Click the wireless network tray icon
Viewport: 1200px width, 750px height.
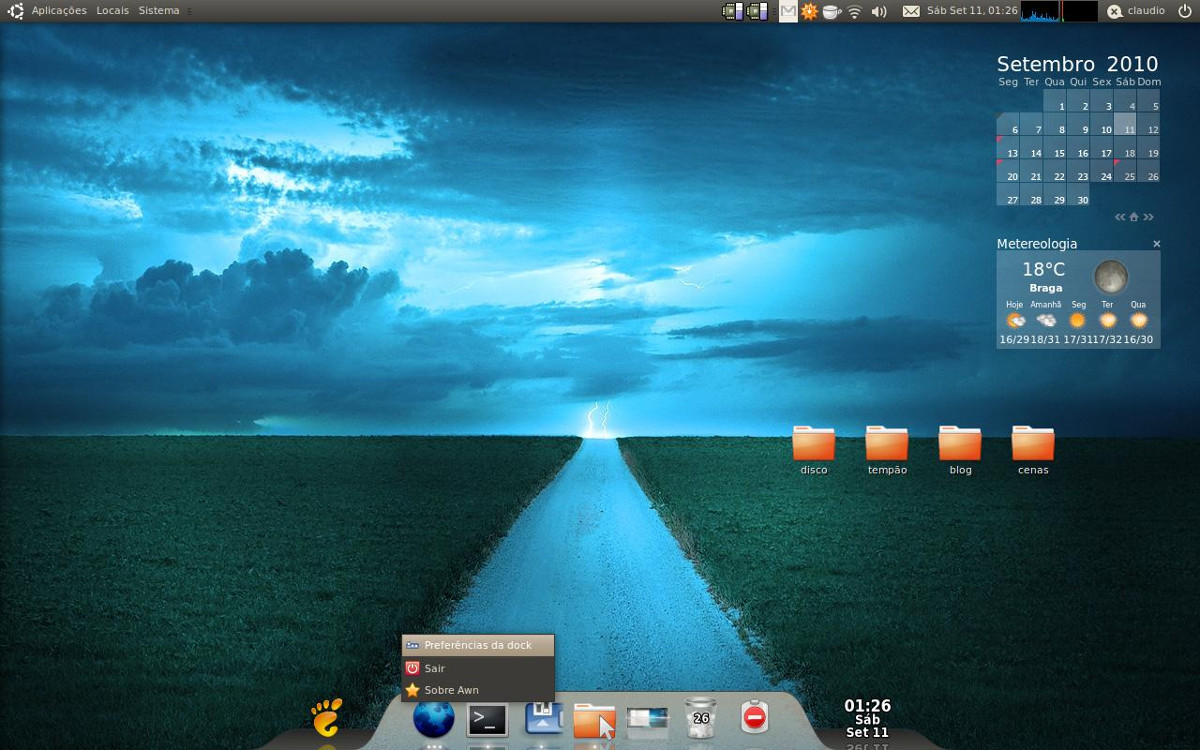(854, 11)
